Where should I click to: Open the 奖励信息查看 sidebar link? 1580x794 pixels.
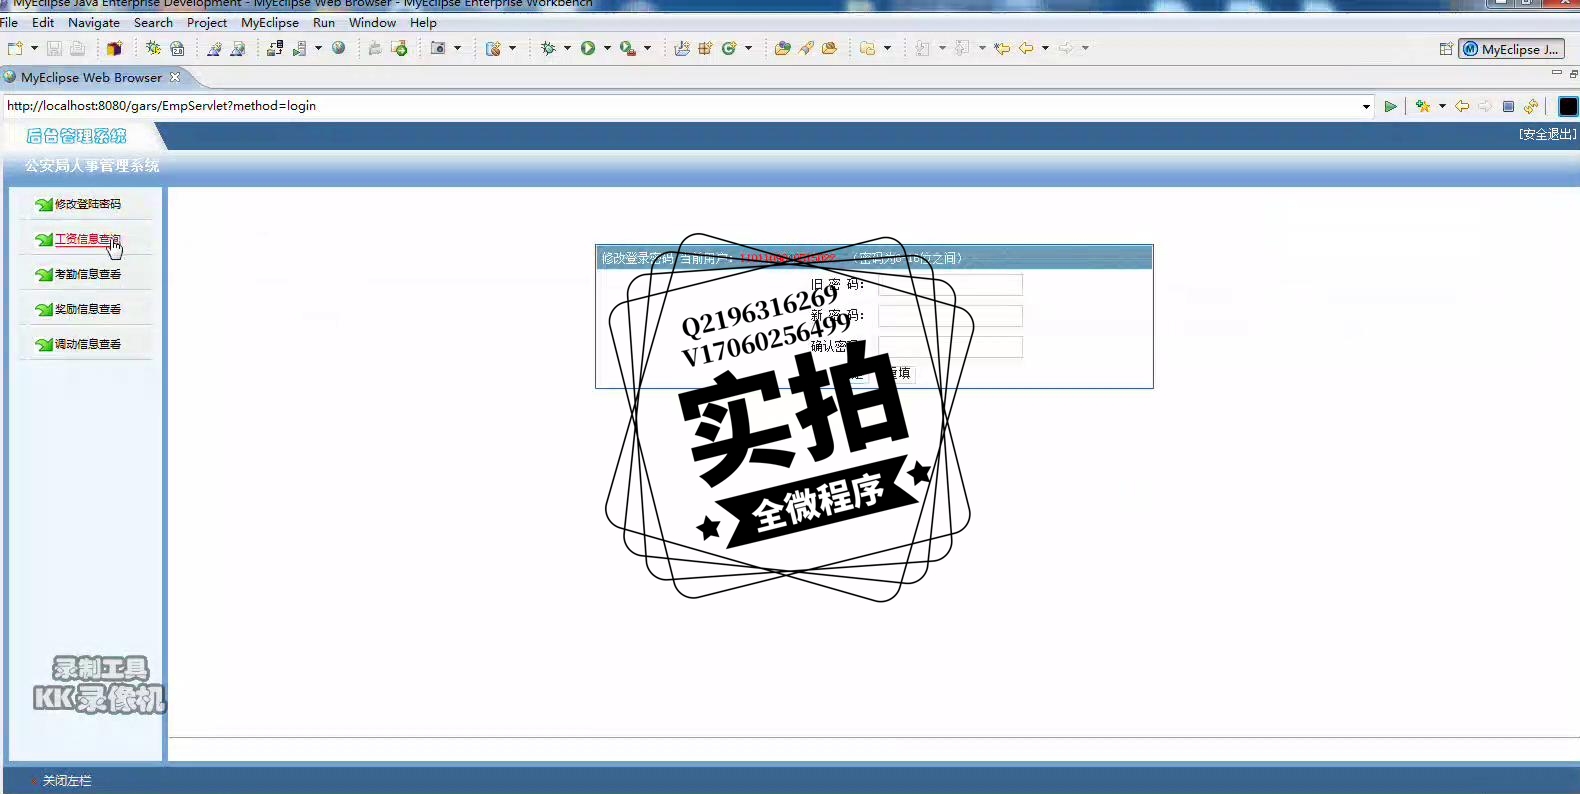click(87, 309)
